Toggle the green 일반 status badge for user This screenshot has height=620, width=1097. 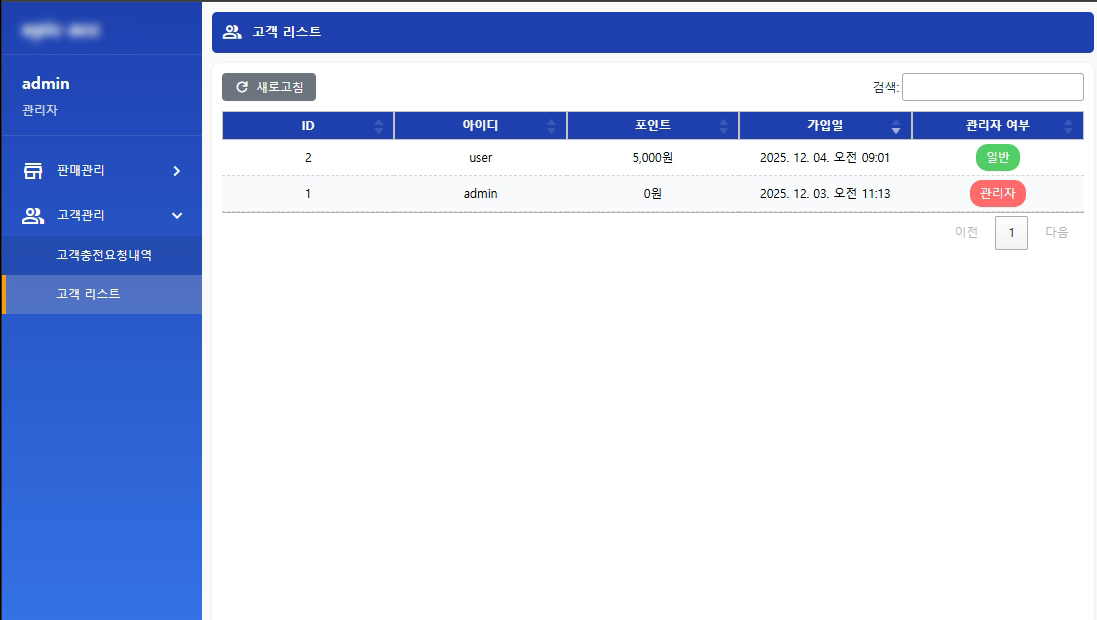tap(997, 157)
